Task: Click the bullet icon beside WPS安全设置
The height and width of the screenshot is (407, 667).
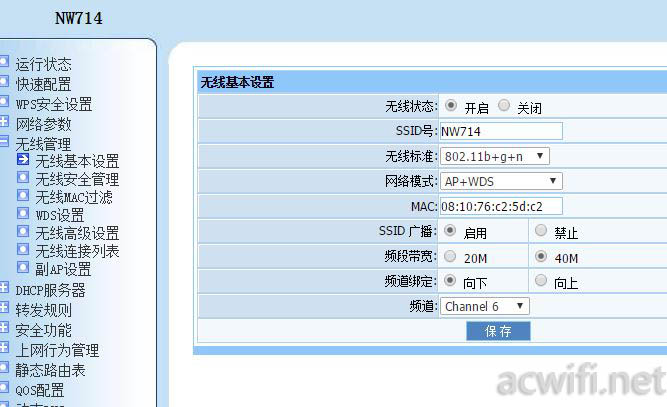Action: (4, 101)
